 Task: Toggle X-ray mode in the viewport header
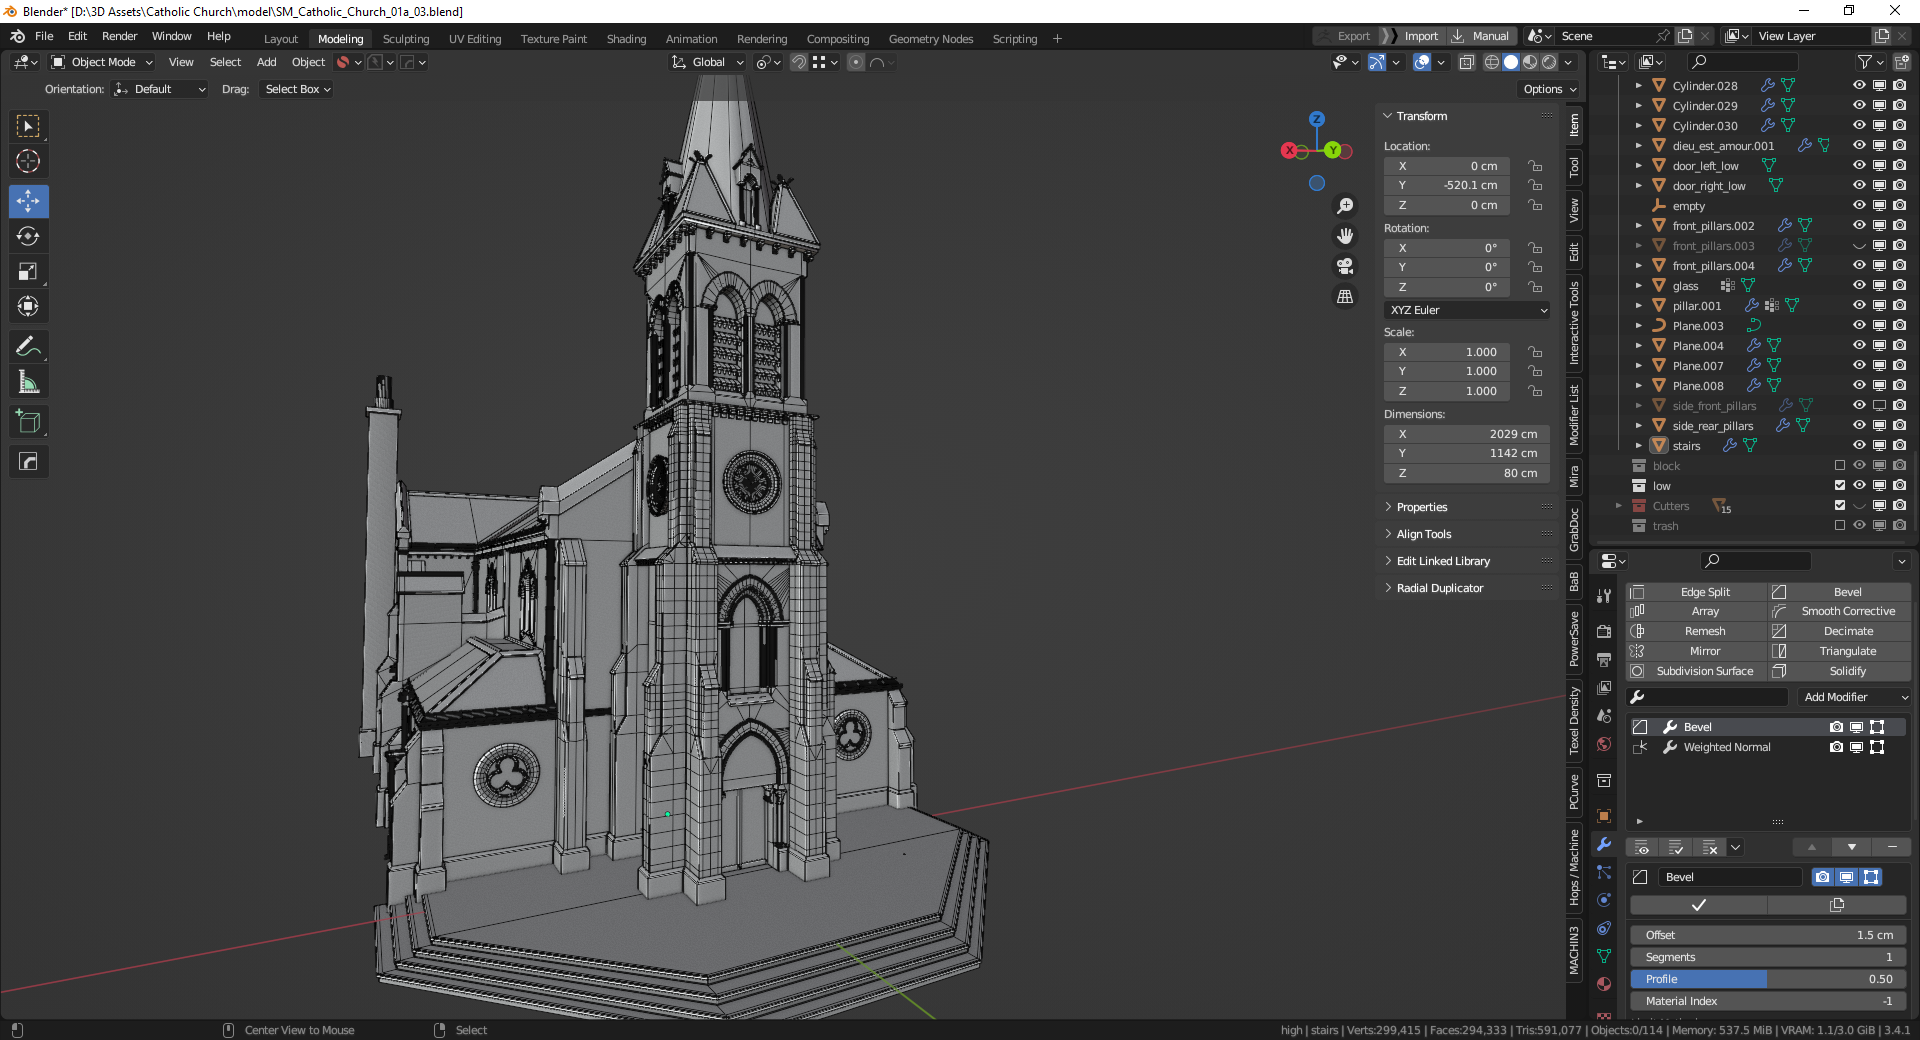[1466, 62]
